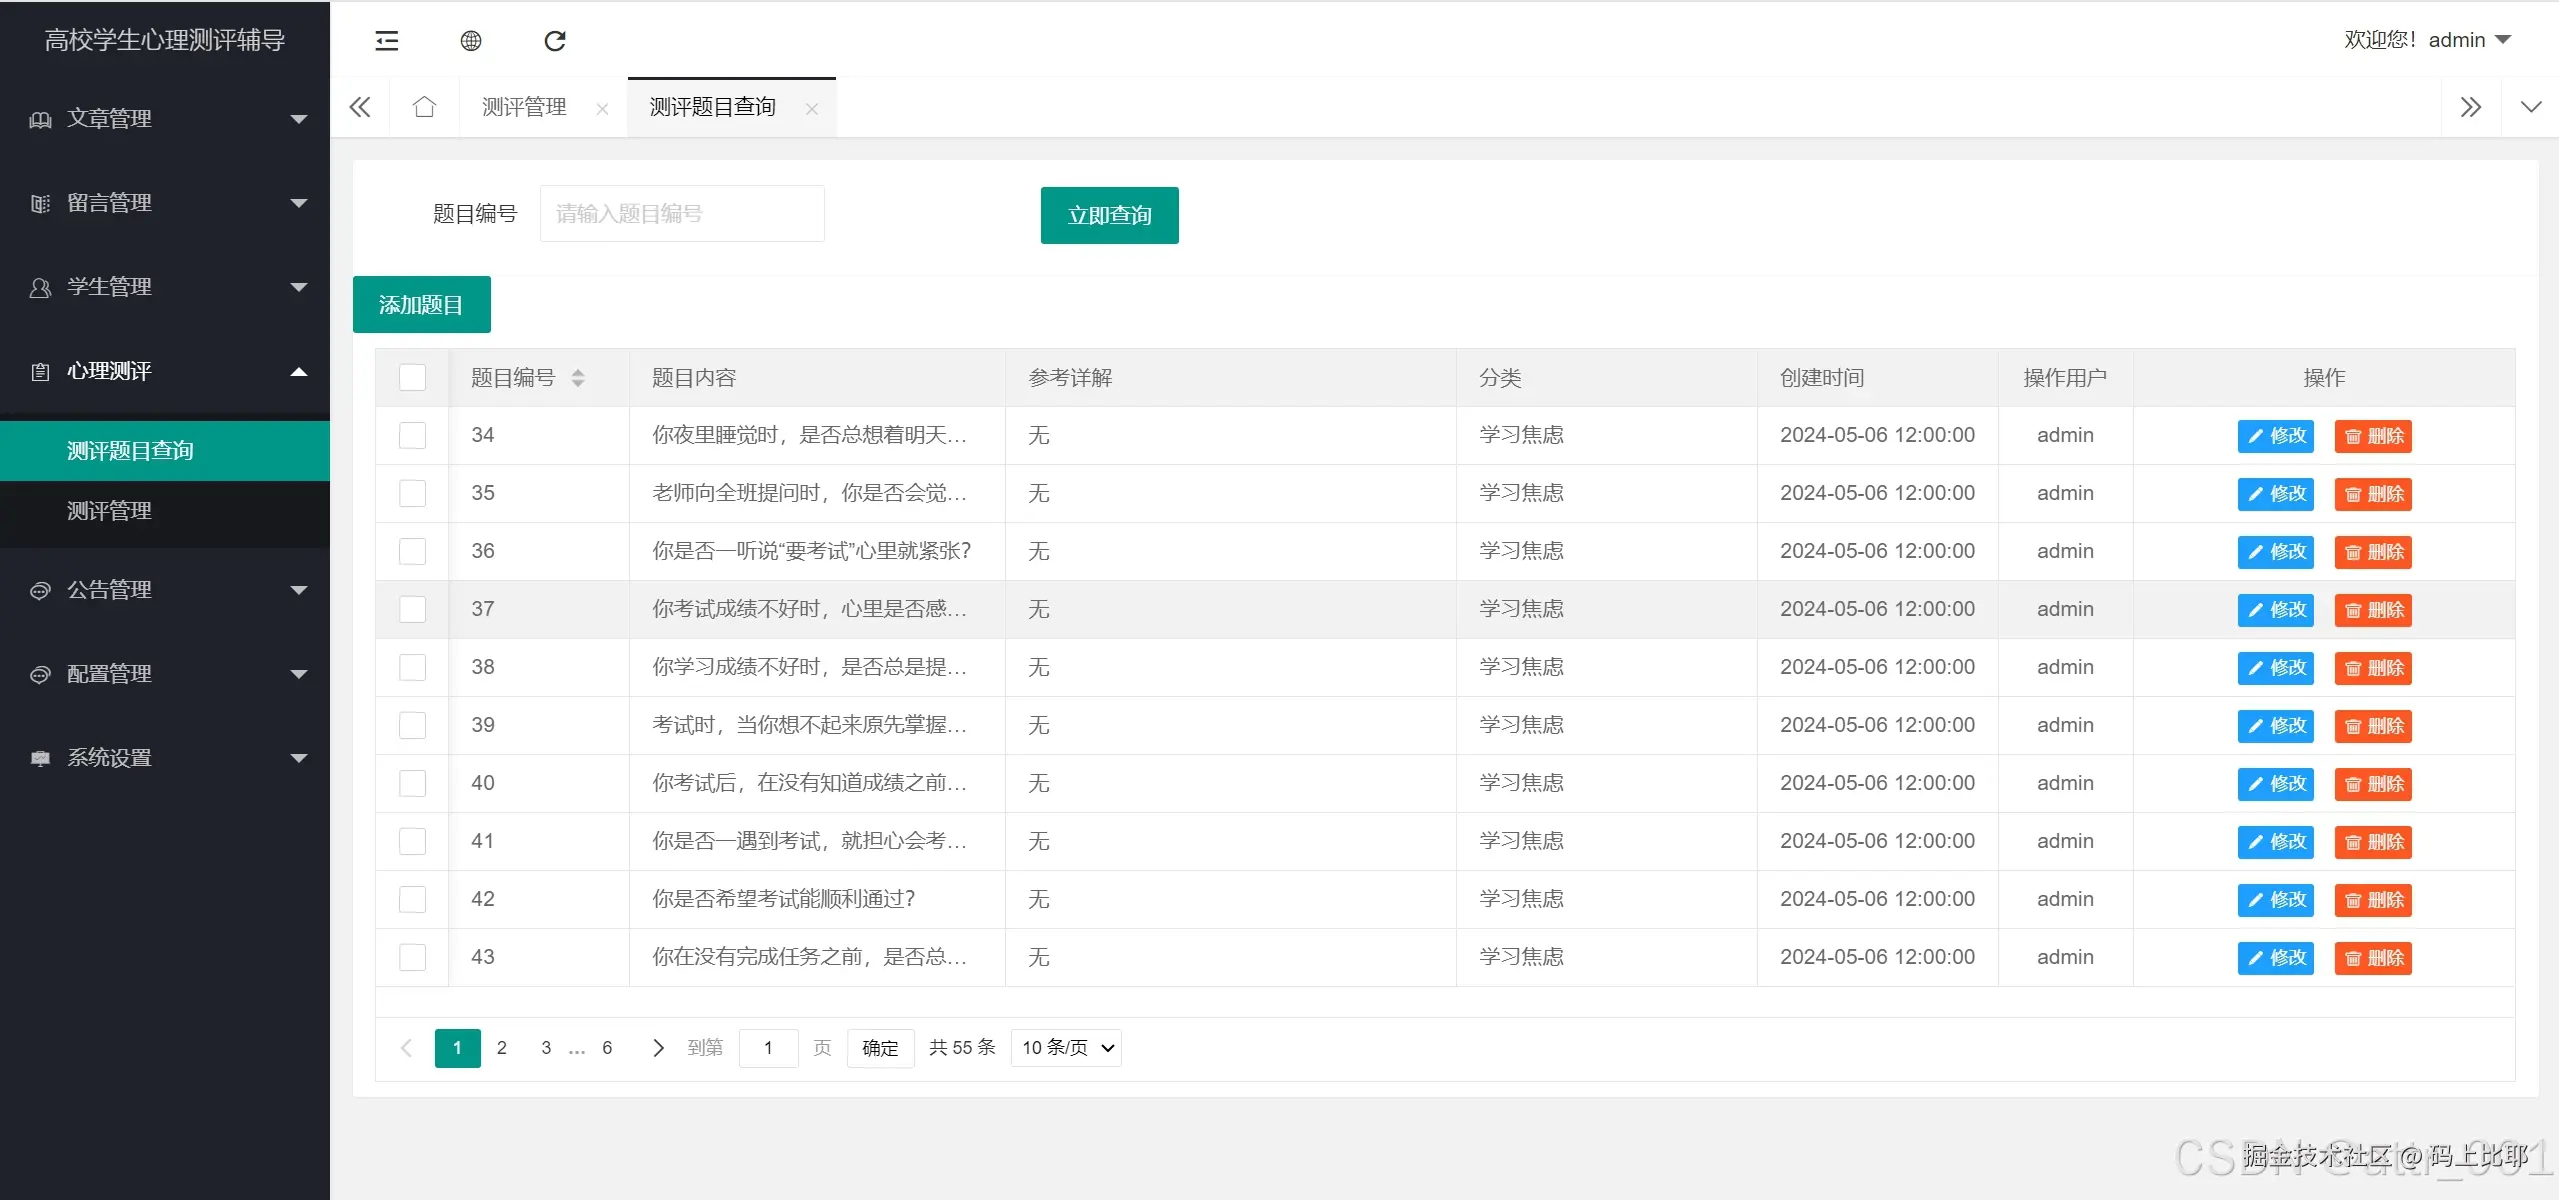Viewport: 2559px width, 1200px height.
Task: Open the admin user dropdown
Action: pos(2427,40)
